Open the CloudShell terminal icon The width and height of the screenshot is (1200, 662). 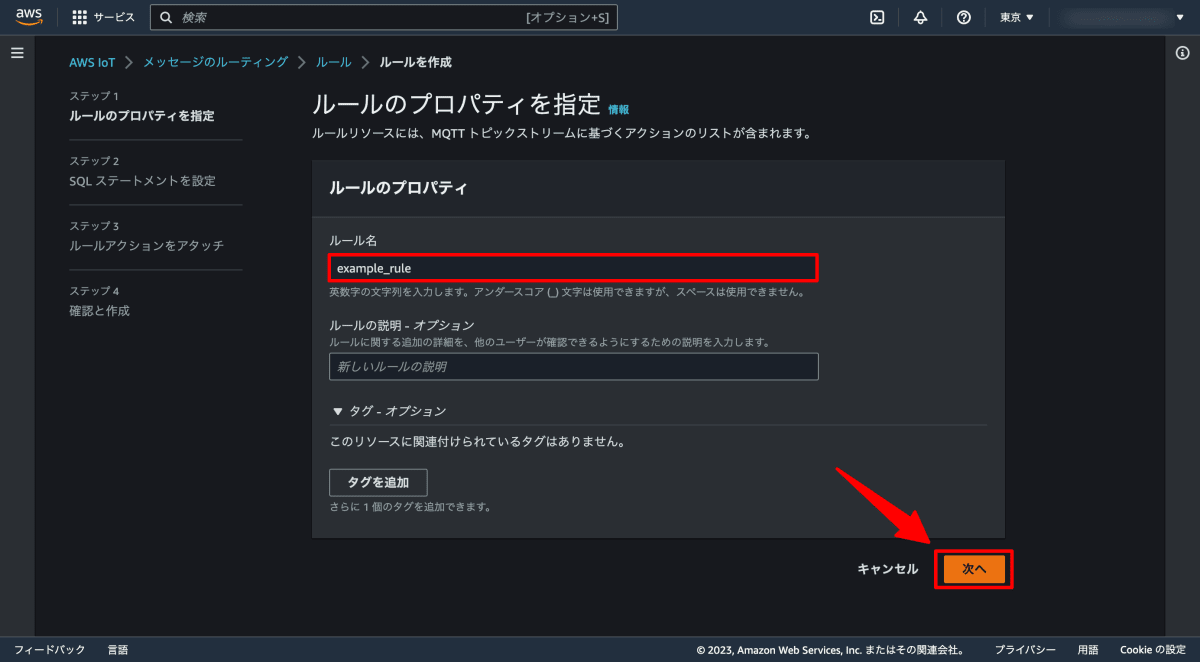[877, 17]
